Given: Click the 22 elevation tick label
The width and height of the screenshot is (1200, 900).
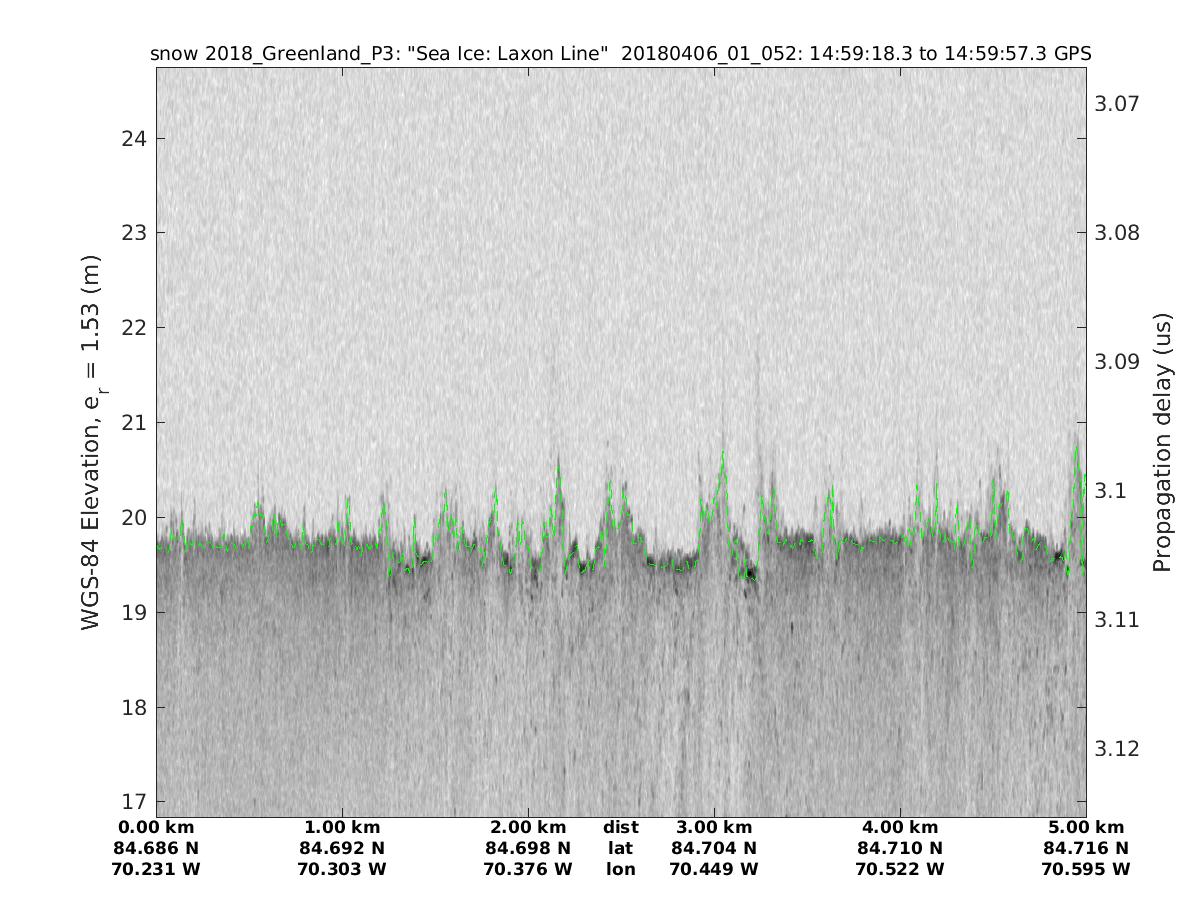Looking at the screenshot, I should pyautogui.click(x=135, y=327).
